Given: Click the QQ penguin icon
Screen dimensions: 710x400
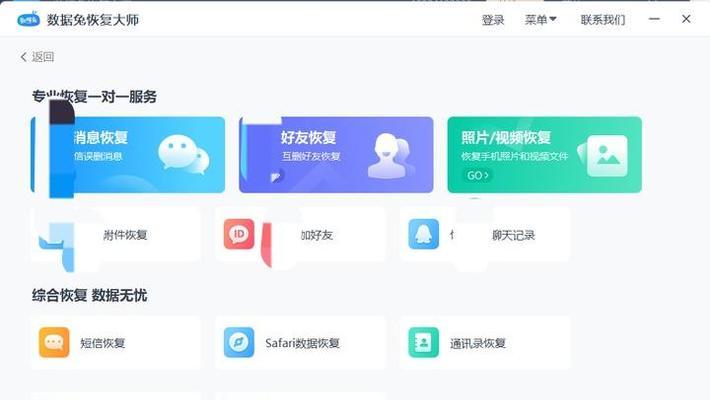Looking at the screenshot, I should [423, 234].
